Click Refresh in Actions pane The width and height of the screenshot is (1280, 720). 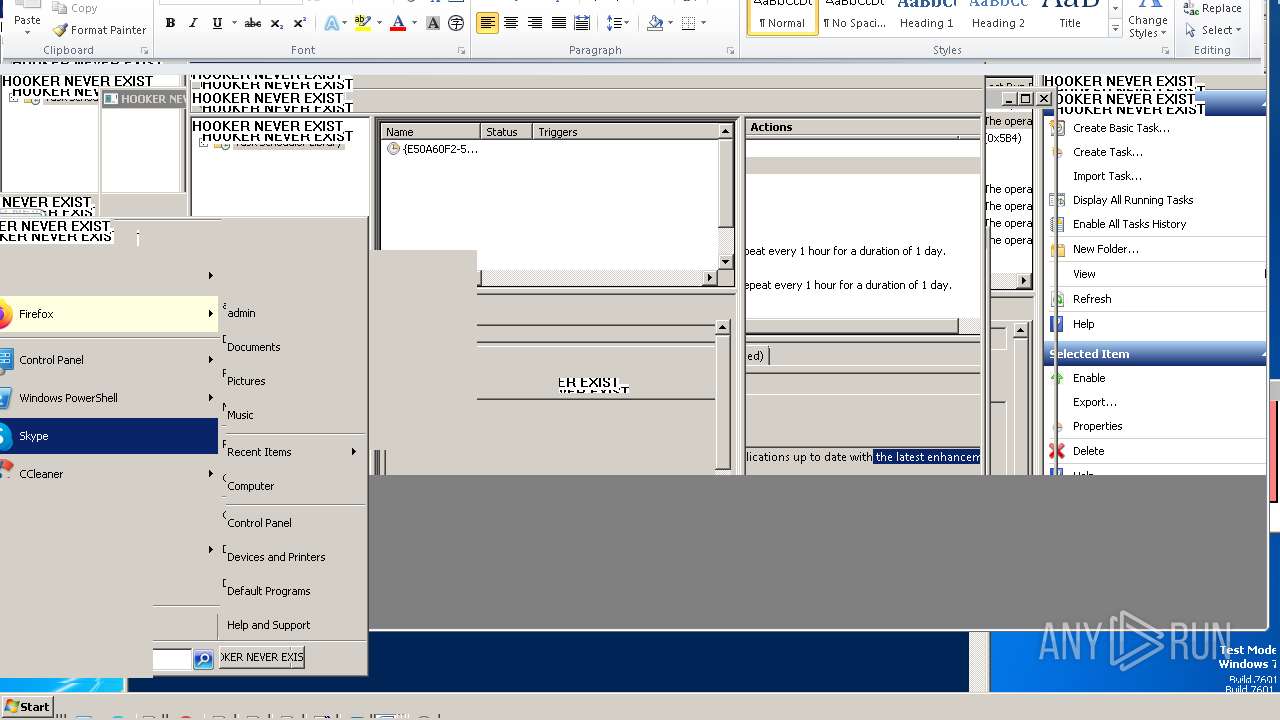click(1092, 299)
